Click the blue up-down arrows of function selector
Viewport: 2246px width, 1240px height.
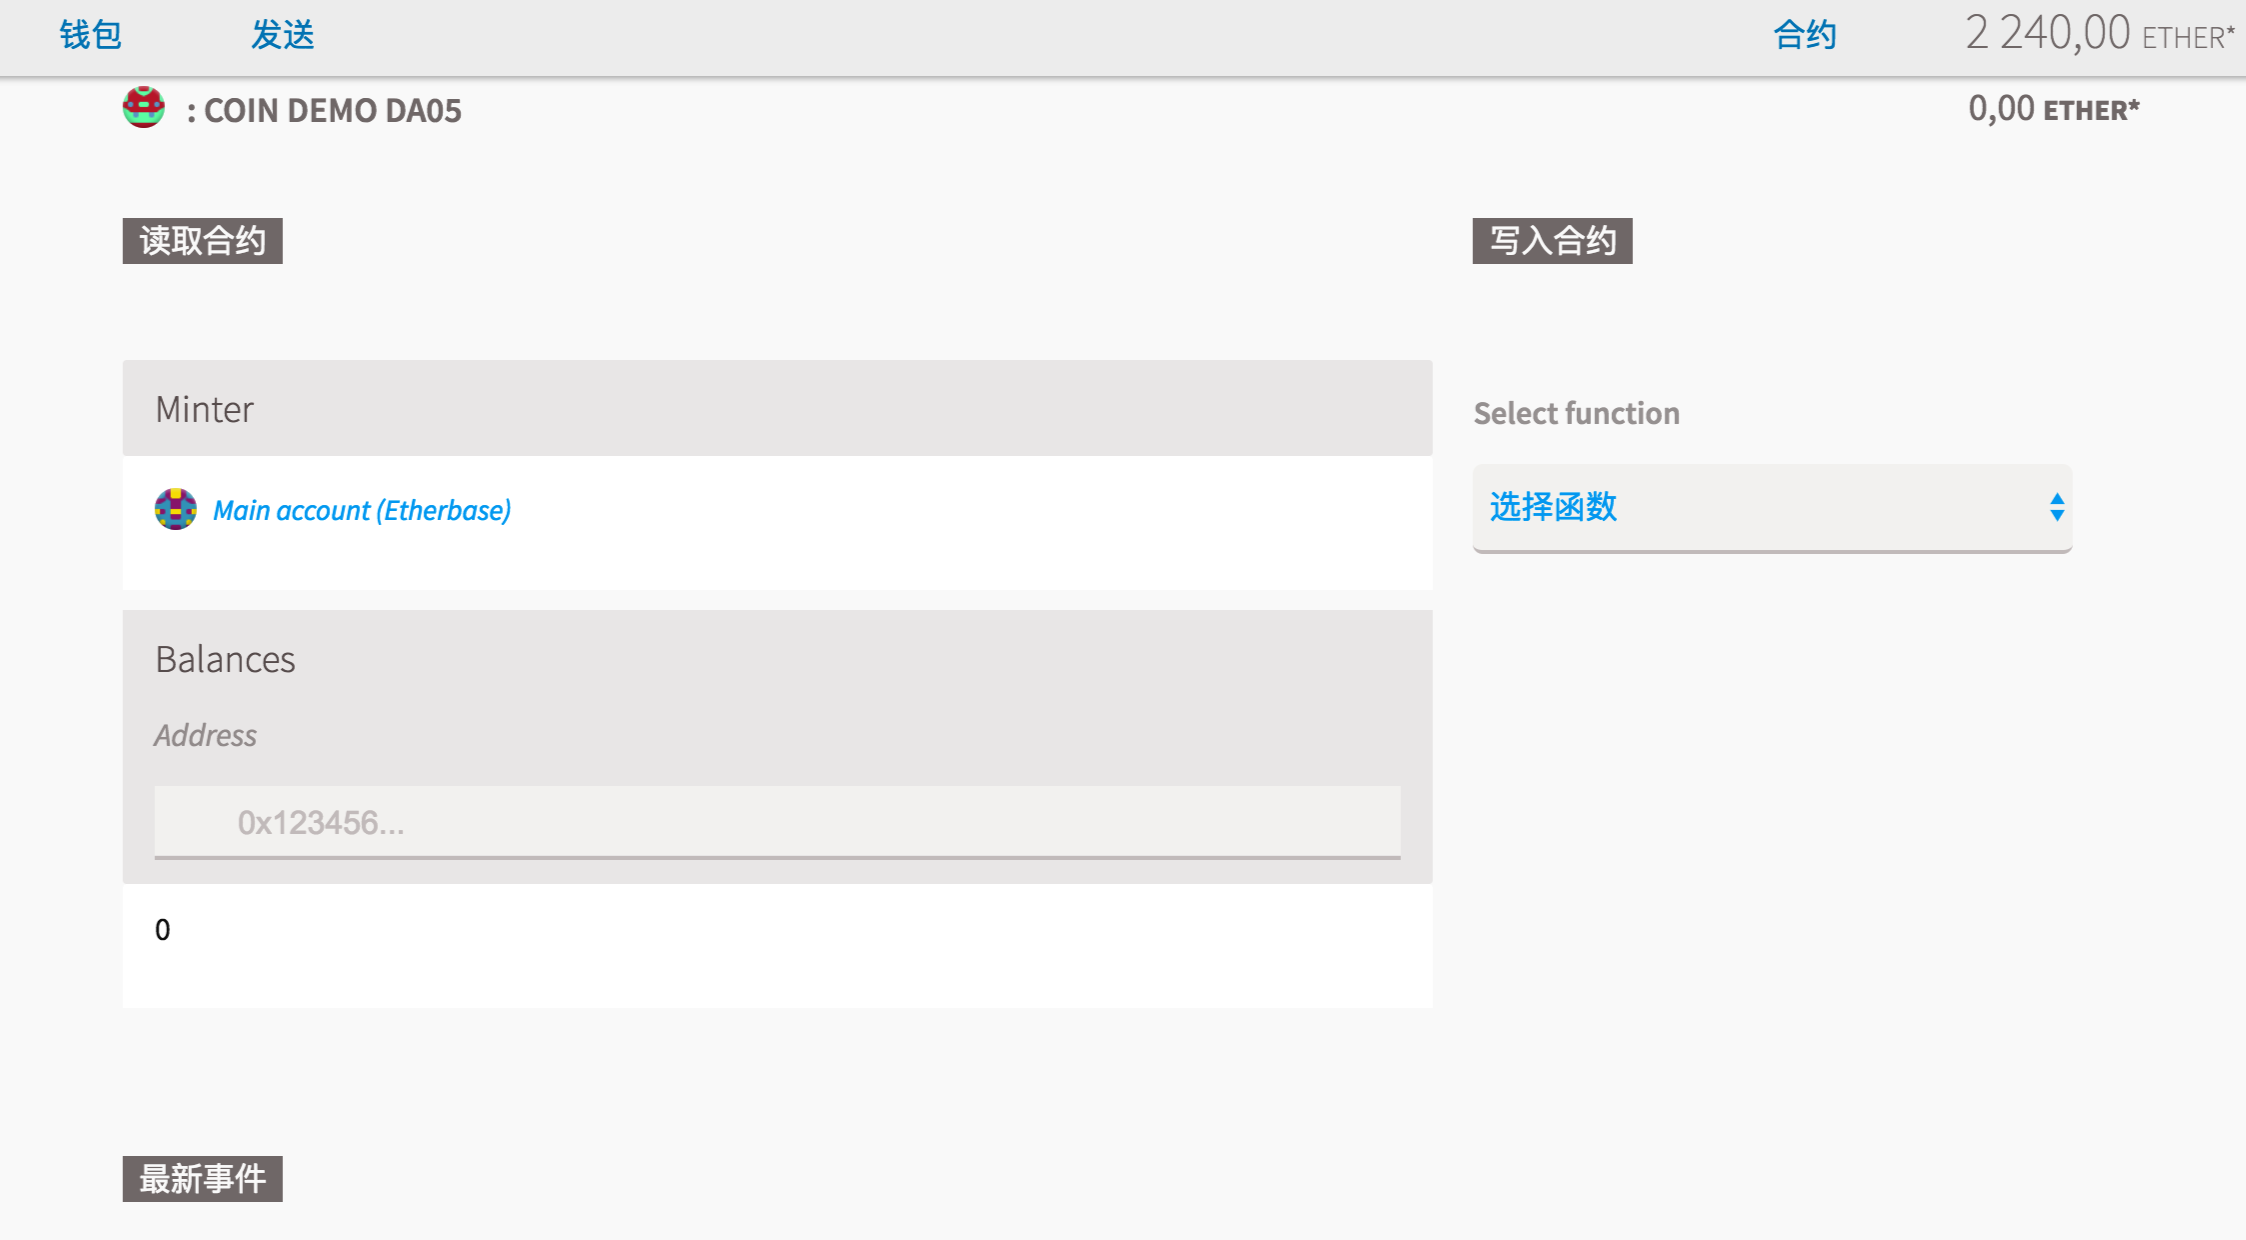(2056, 507)
